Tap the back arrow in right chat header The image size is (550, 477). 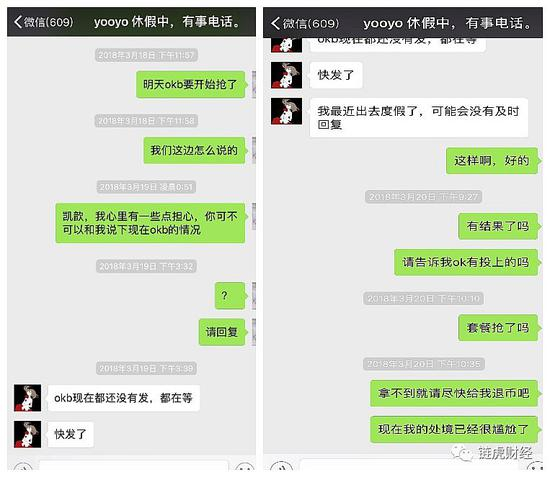[x=275, y=23]
